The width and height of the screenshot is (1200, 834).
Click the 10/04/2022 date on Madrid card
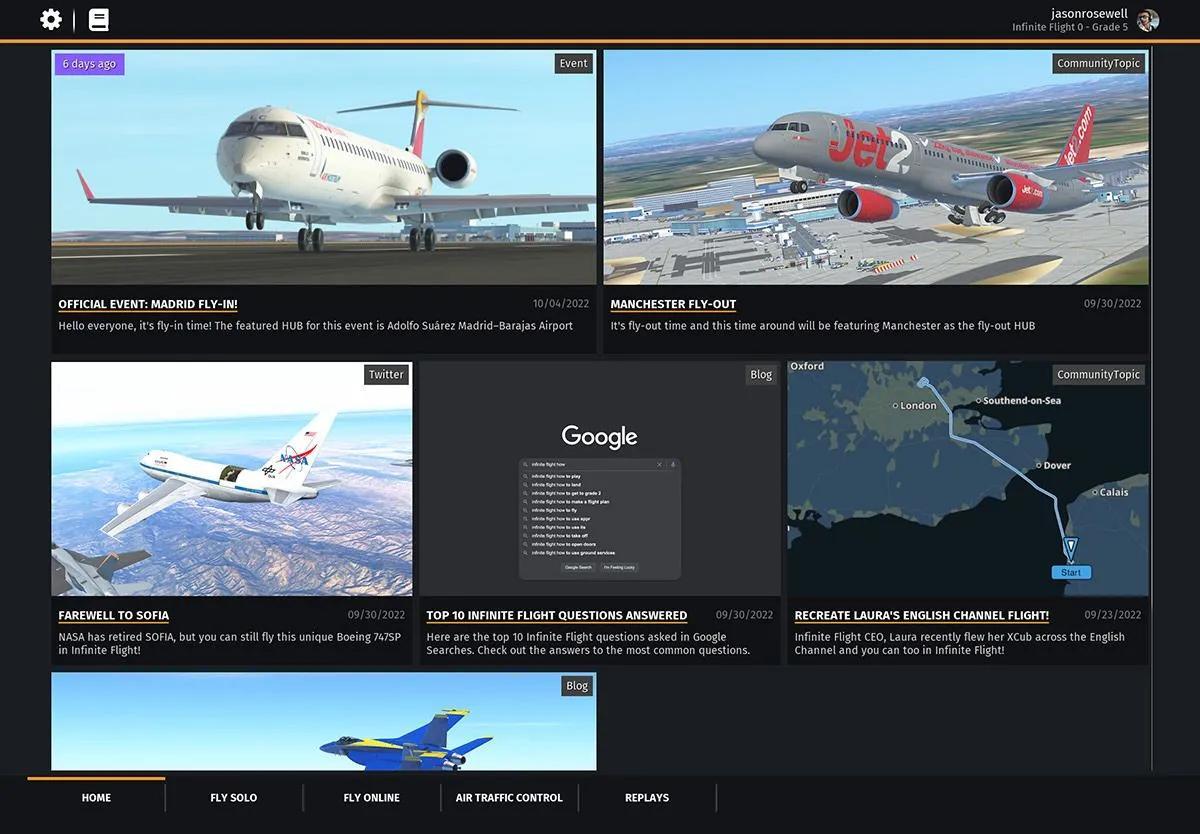click(x=561, y=304)
